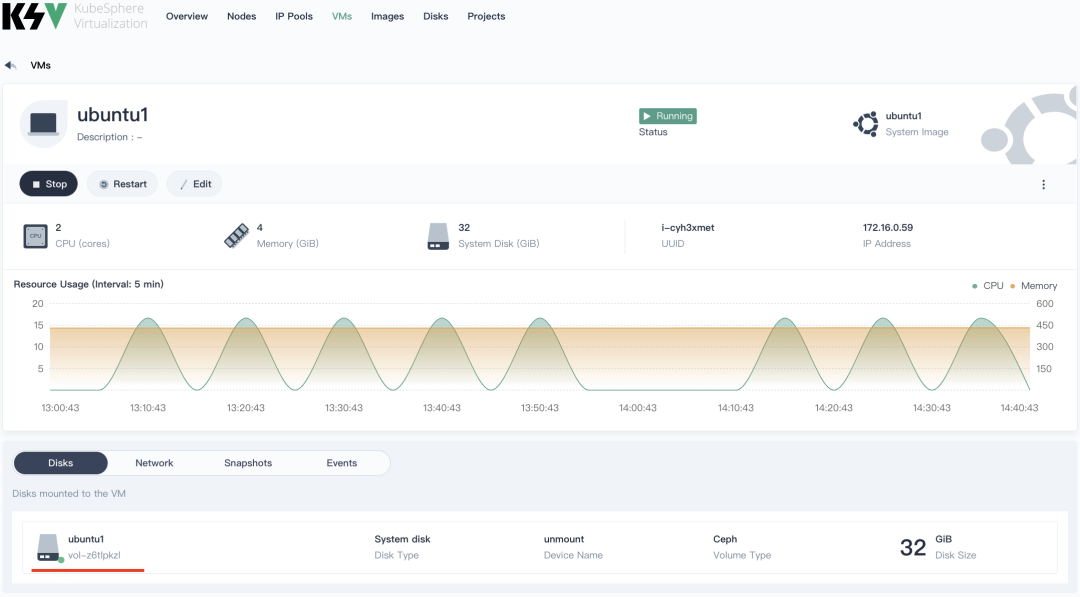
Task: Click the vol-z6tlpkzl volume ID
Action: pyautogui.click(x=94, y=555)
